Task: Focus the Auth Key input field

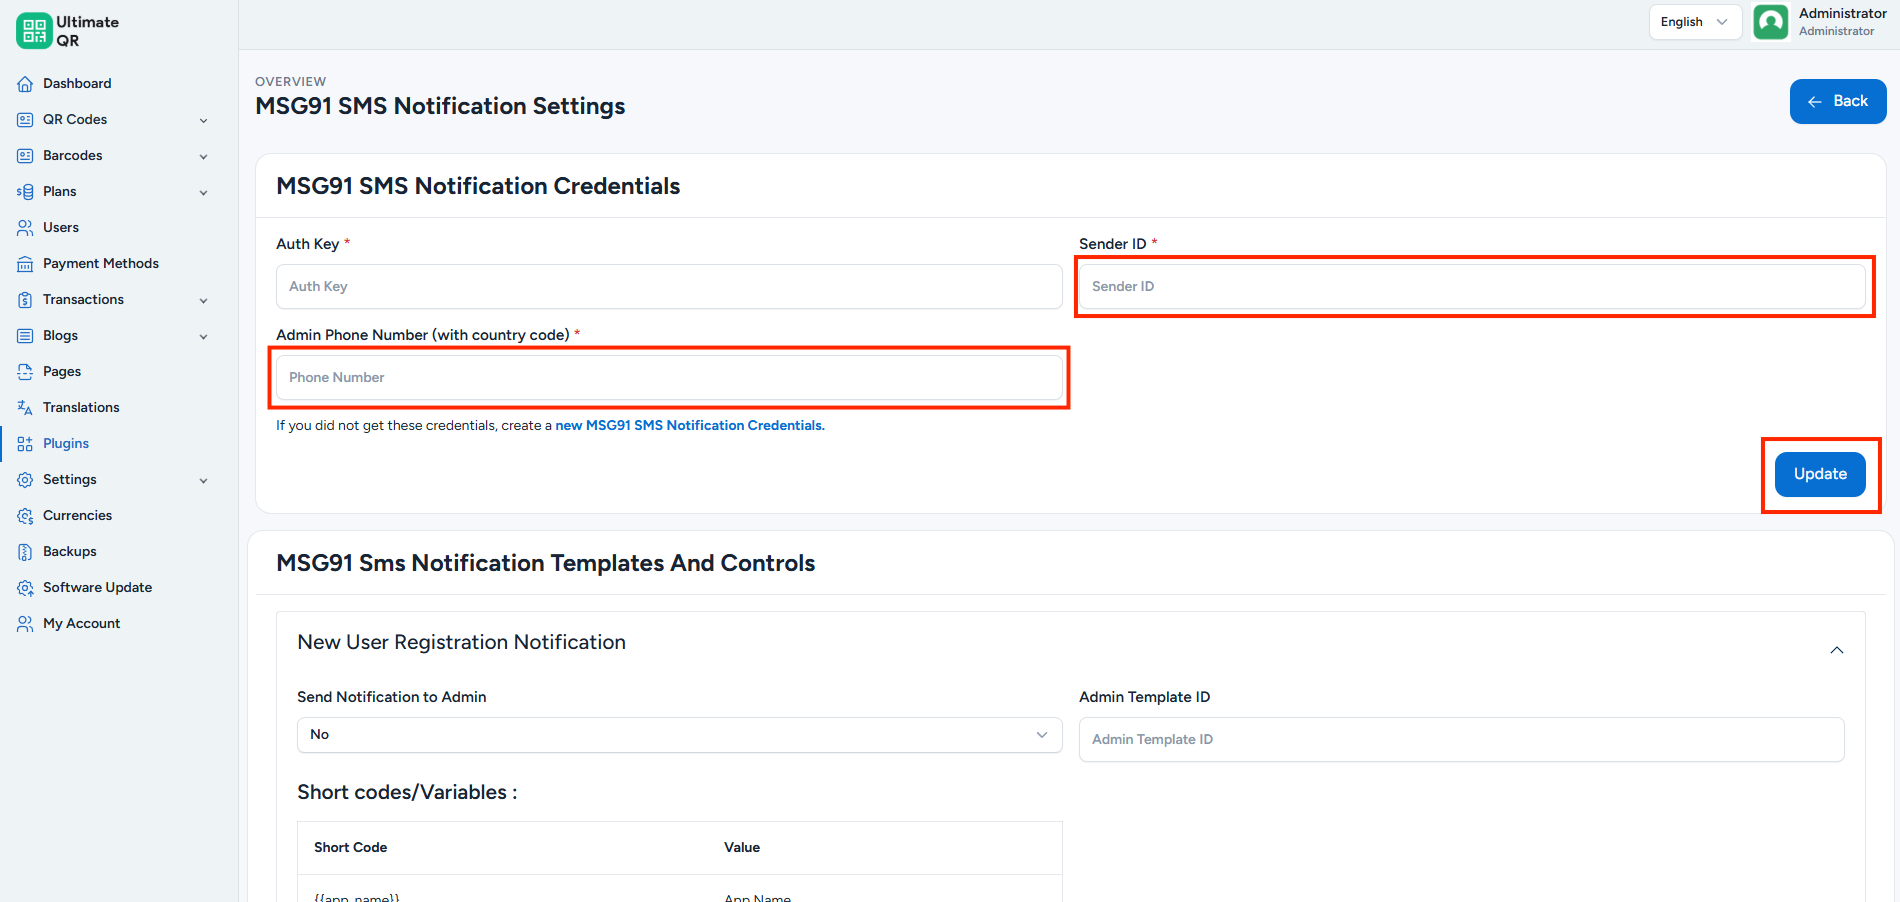Action: [669, 287]
